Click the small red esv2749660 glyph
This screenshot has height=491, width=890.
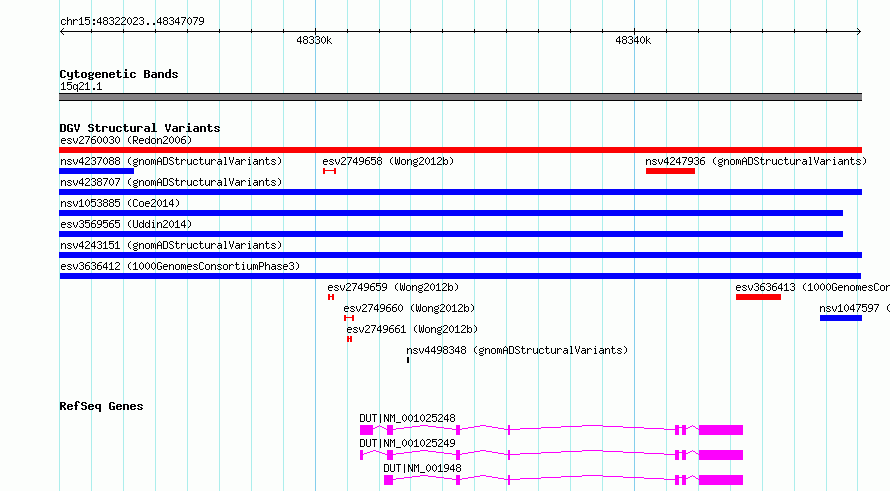(349, 318)
